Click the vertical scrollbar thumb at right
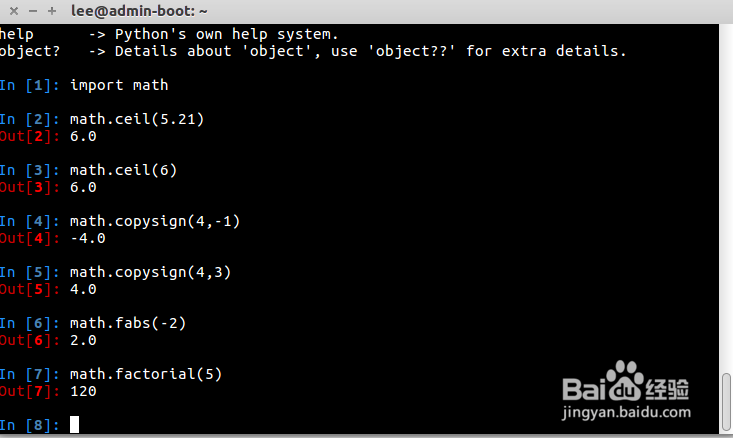The height and width of the screenshot is (438, 733). click(726, 401)
